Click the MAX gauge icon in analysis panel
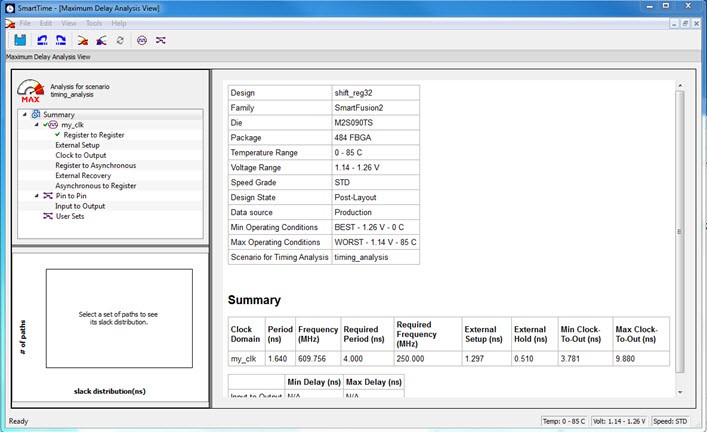The height and width of the screenshot is (432, 707). 30,91
